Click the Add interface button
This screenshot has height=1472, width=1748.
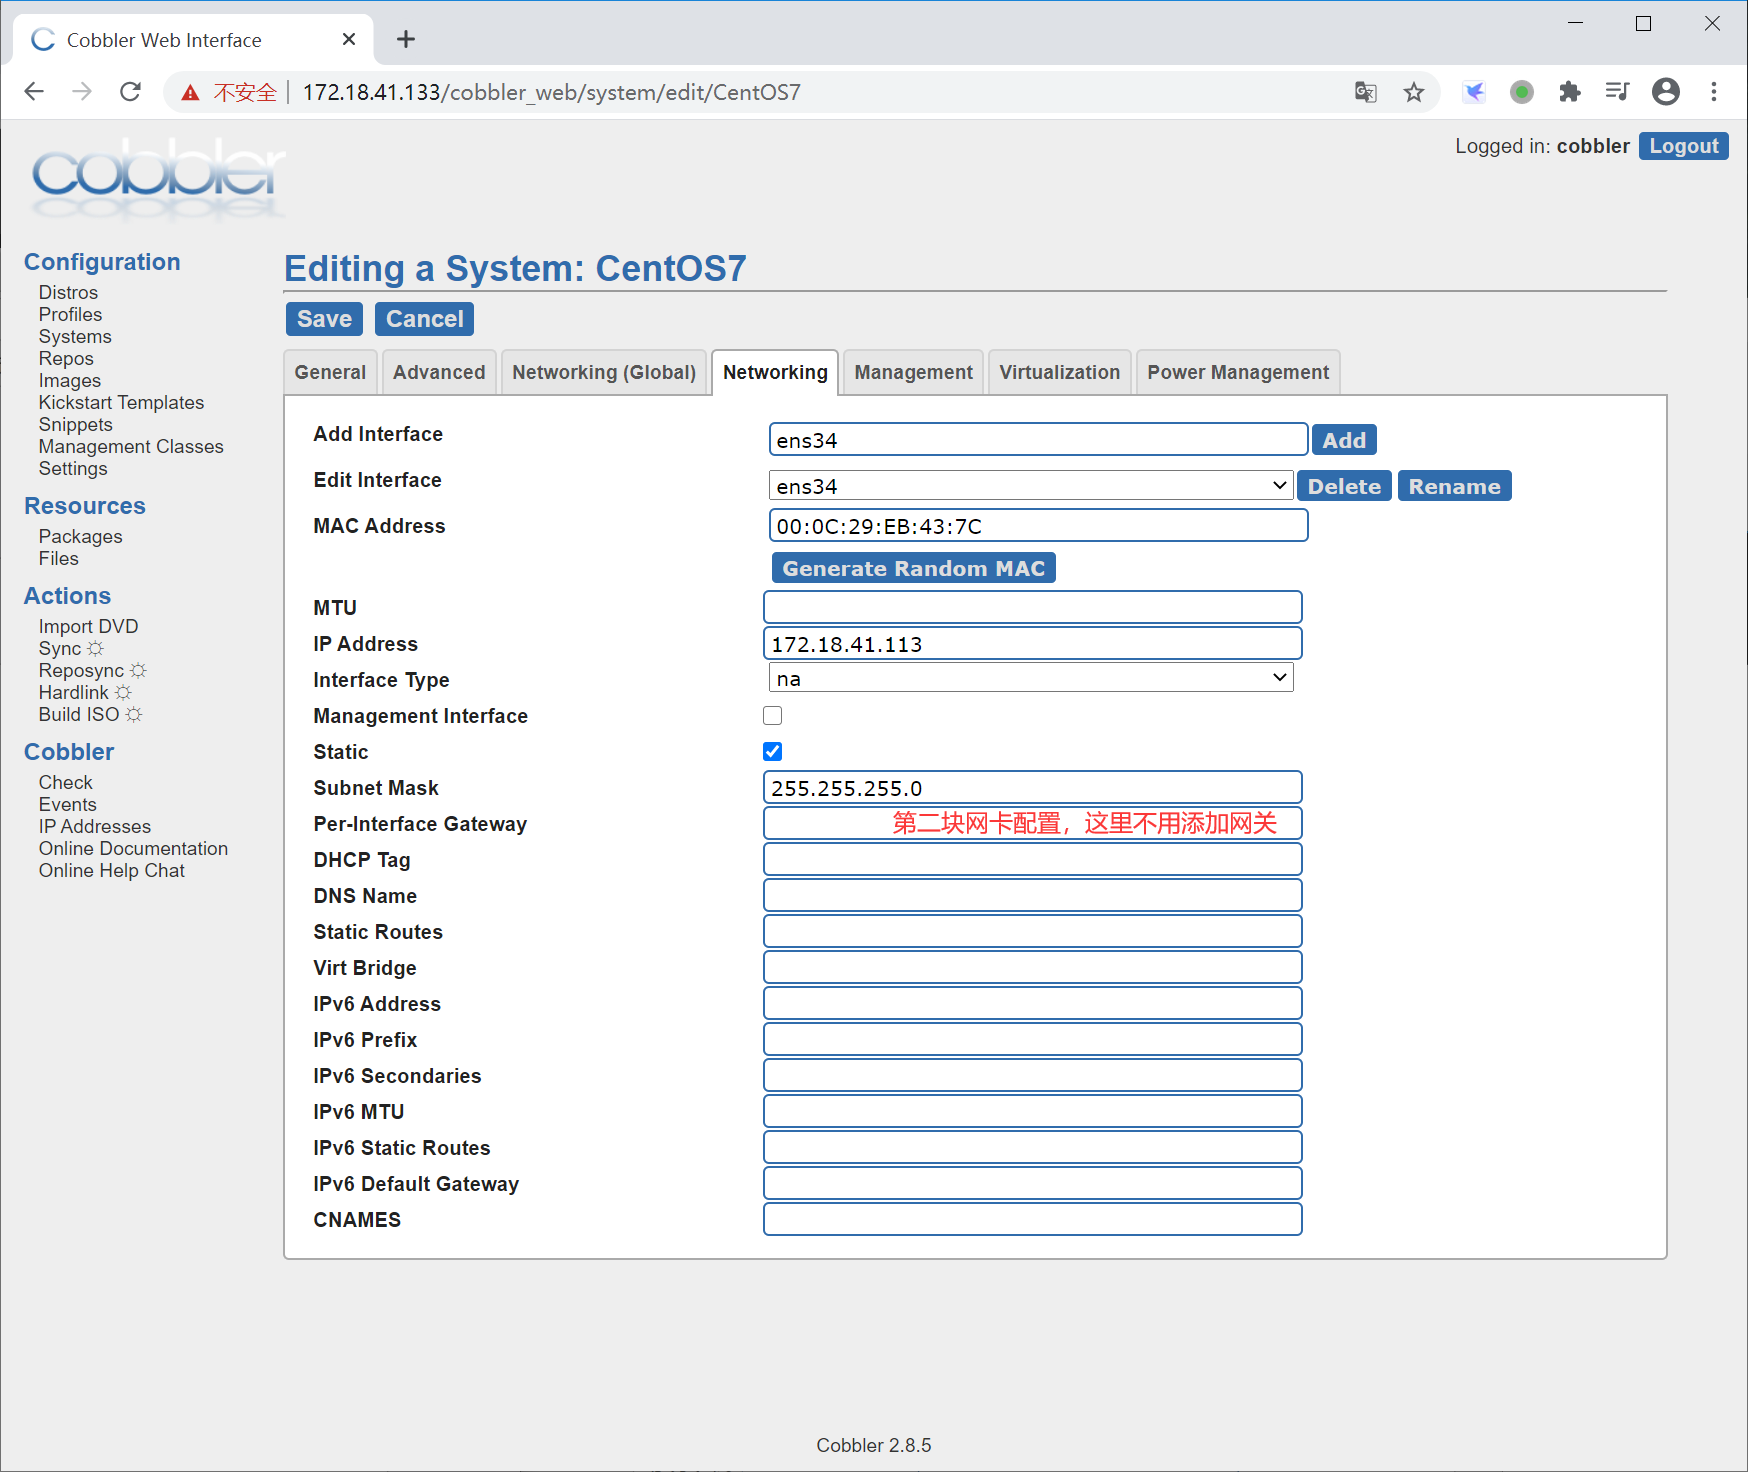click(1344, 440)
